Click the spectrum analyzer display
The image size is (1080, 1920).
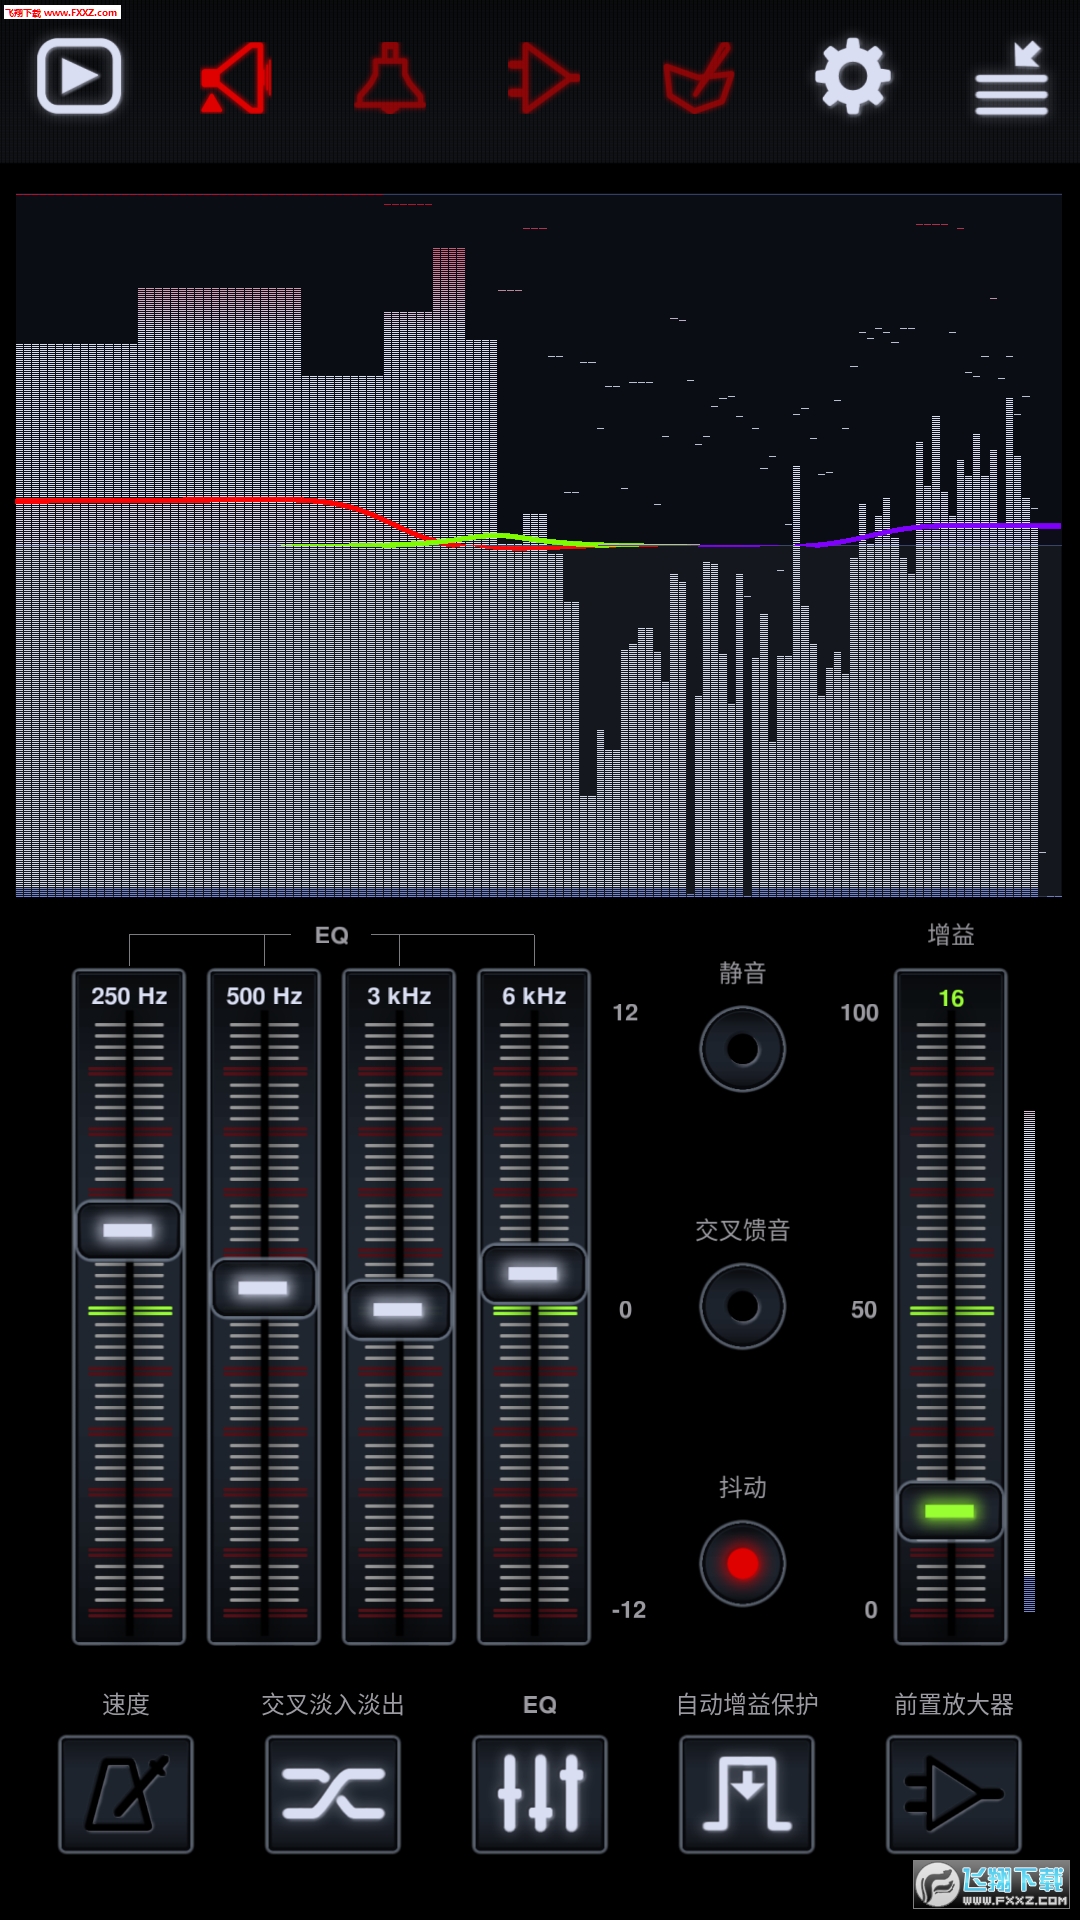[539, 545]
